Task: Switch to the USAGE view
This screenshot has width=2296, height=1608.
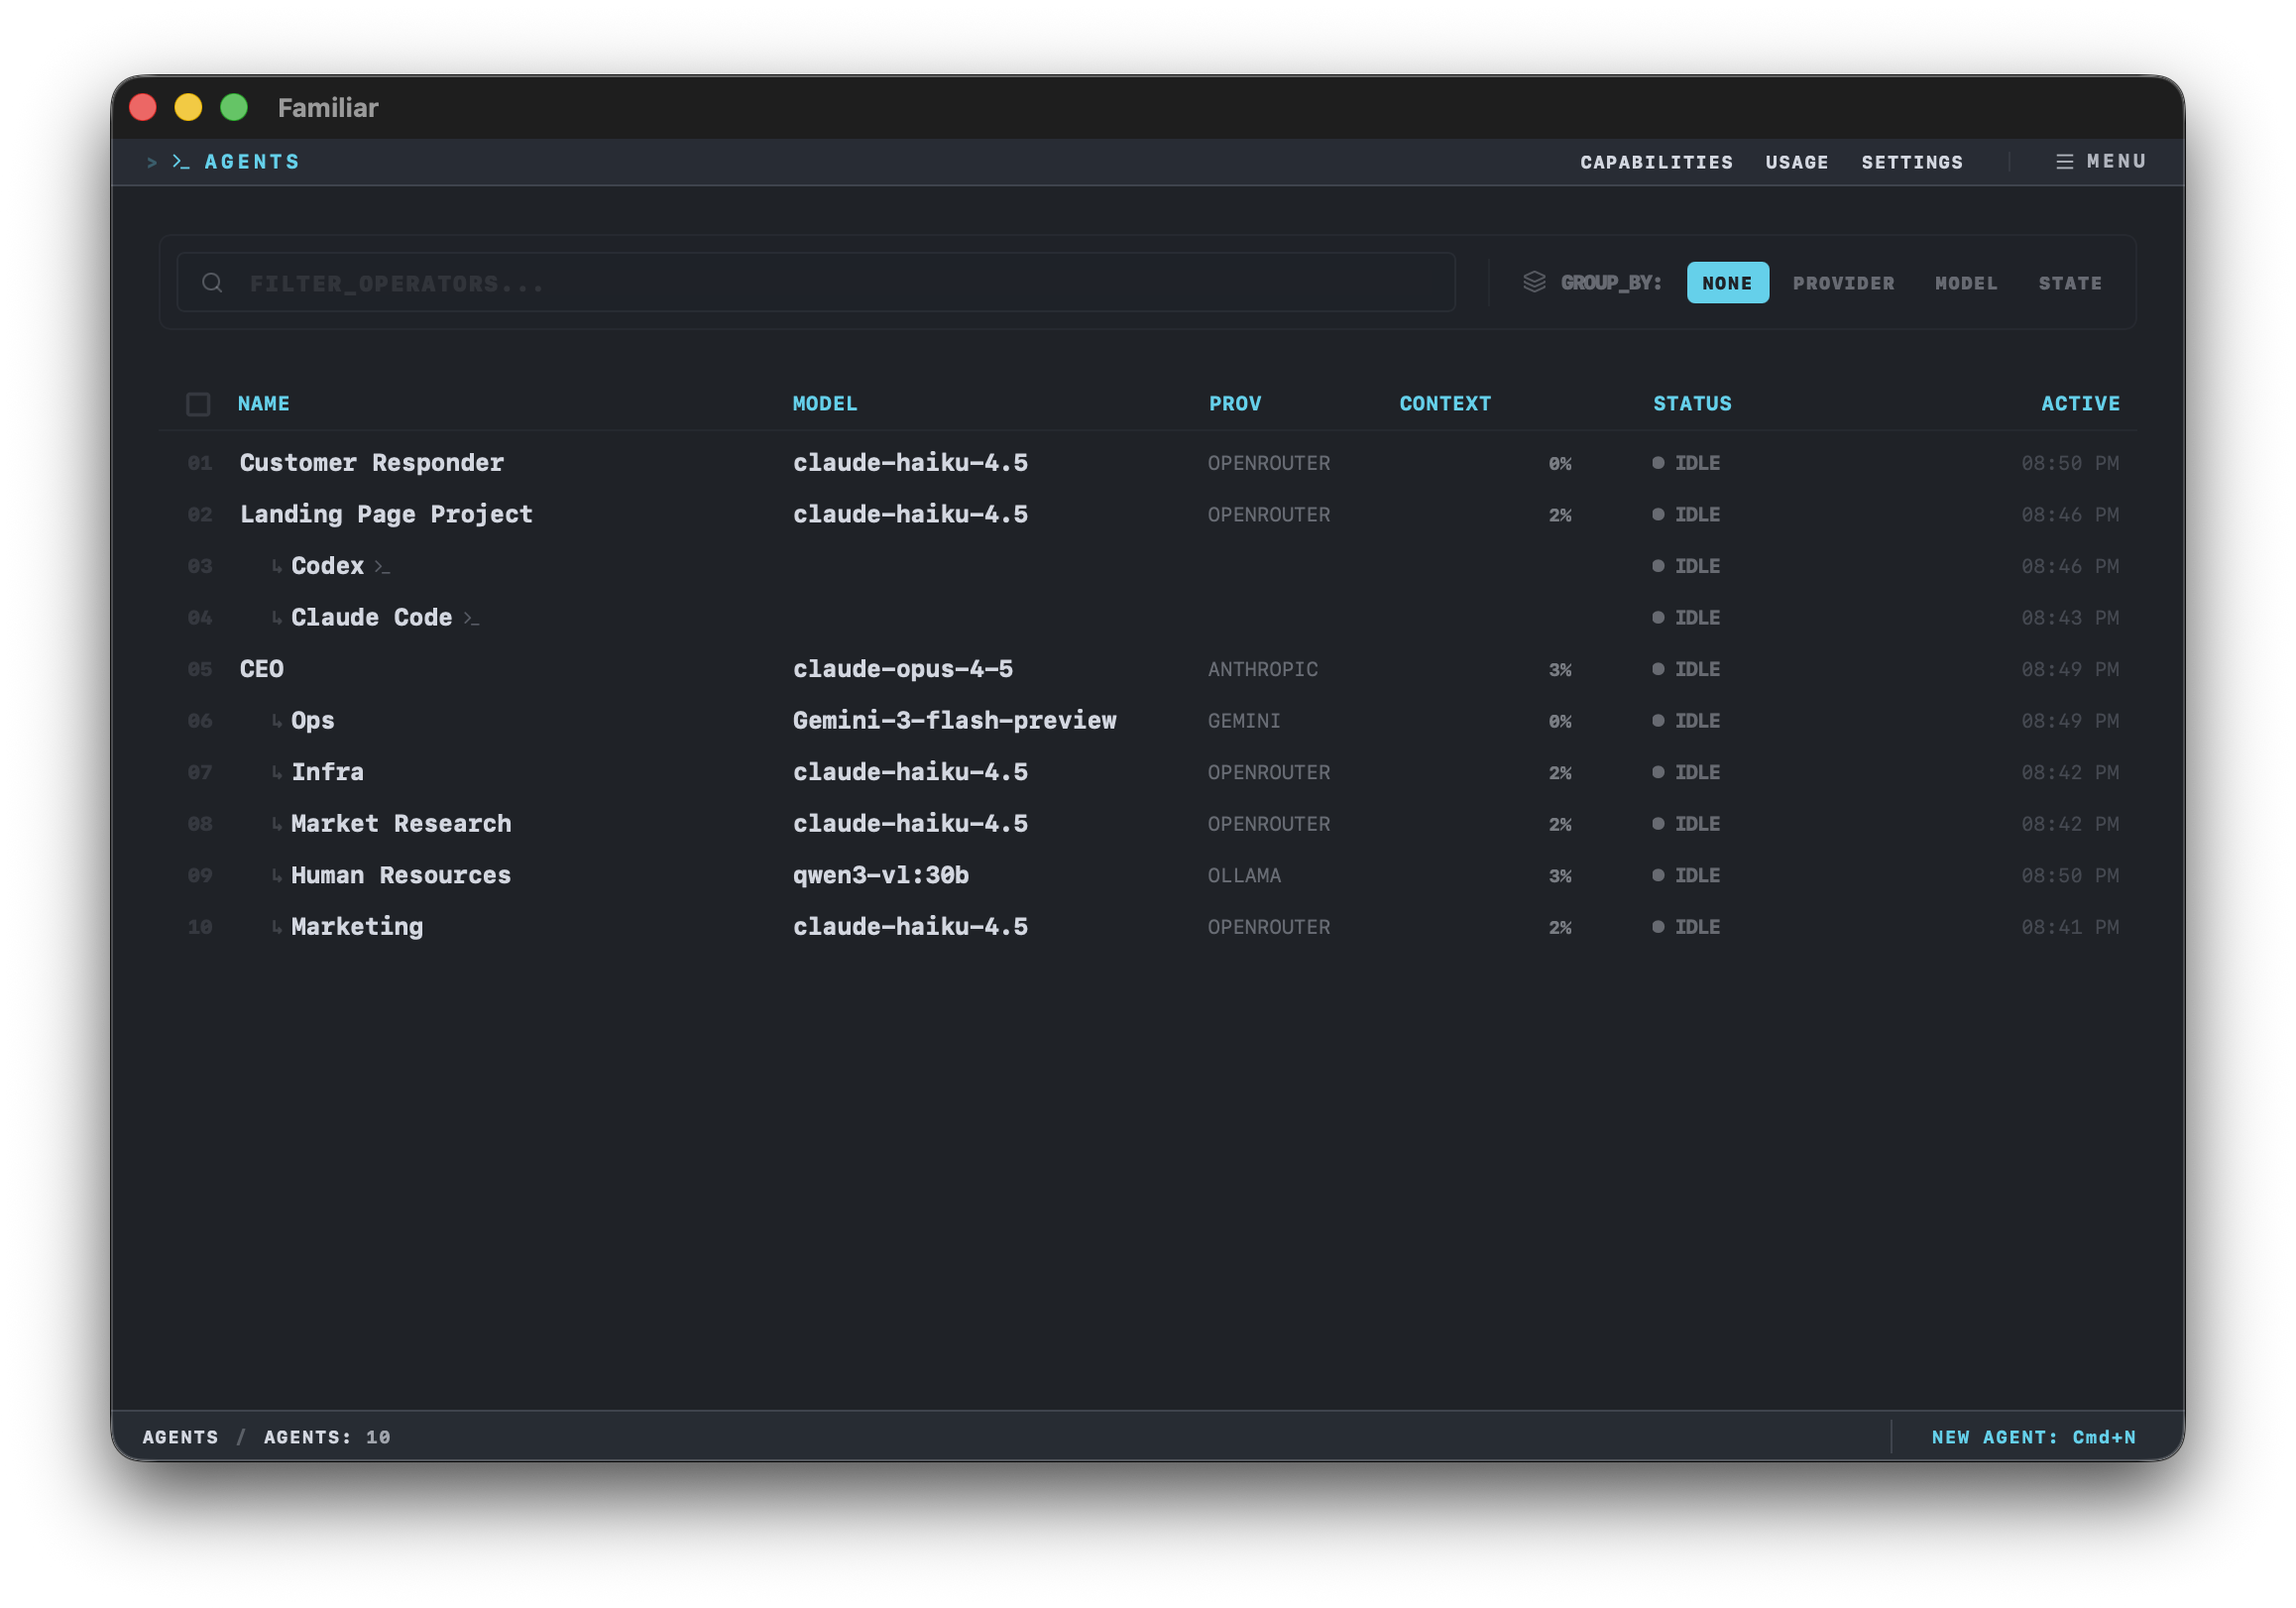Action: [1797, 161]
